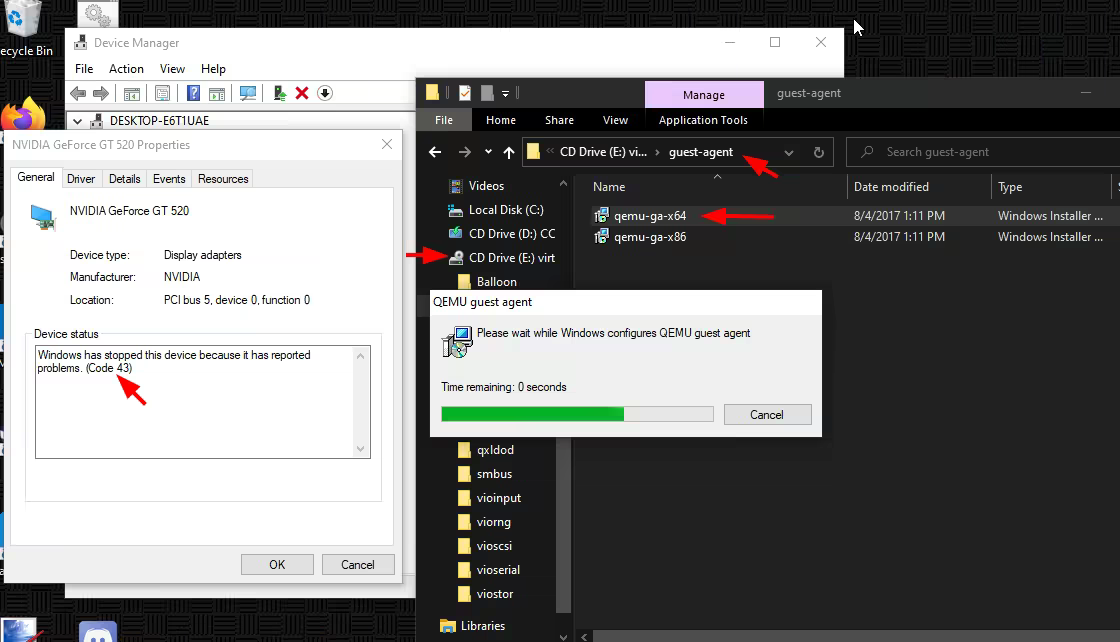Open the View menu in Device Manager
Image resolution: width=1120 pixels, height=642 pixels.
pyautogui.click(x=172, y=69)
